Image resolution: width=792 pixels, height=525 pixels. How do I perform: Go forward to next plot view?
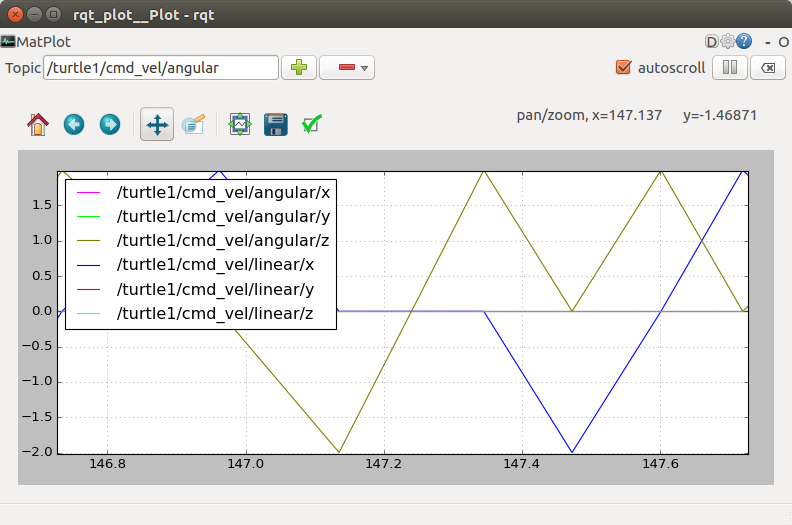point(110,124)
